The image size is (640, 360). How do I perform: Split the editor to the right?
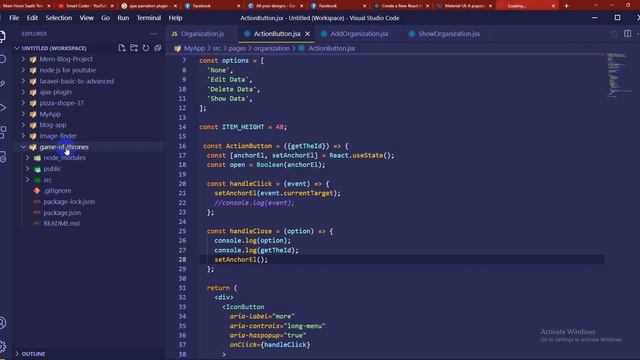click(x=627, y=33)
